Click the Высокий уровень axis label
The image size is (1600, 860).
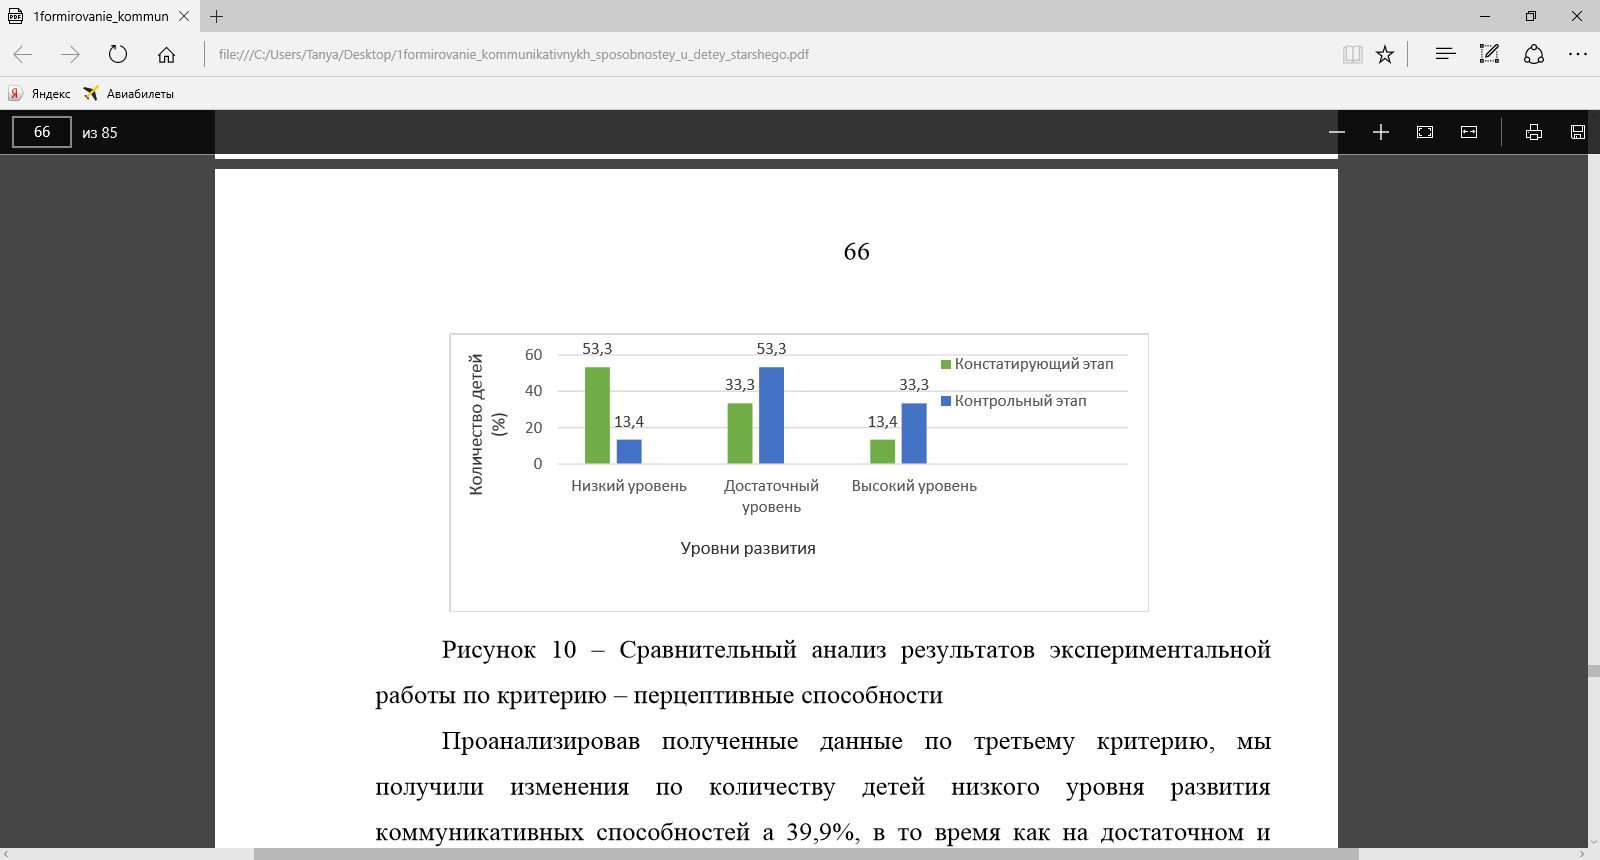914,486
